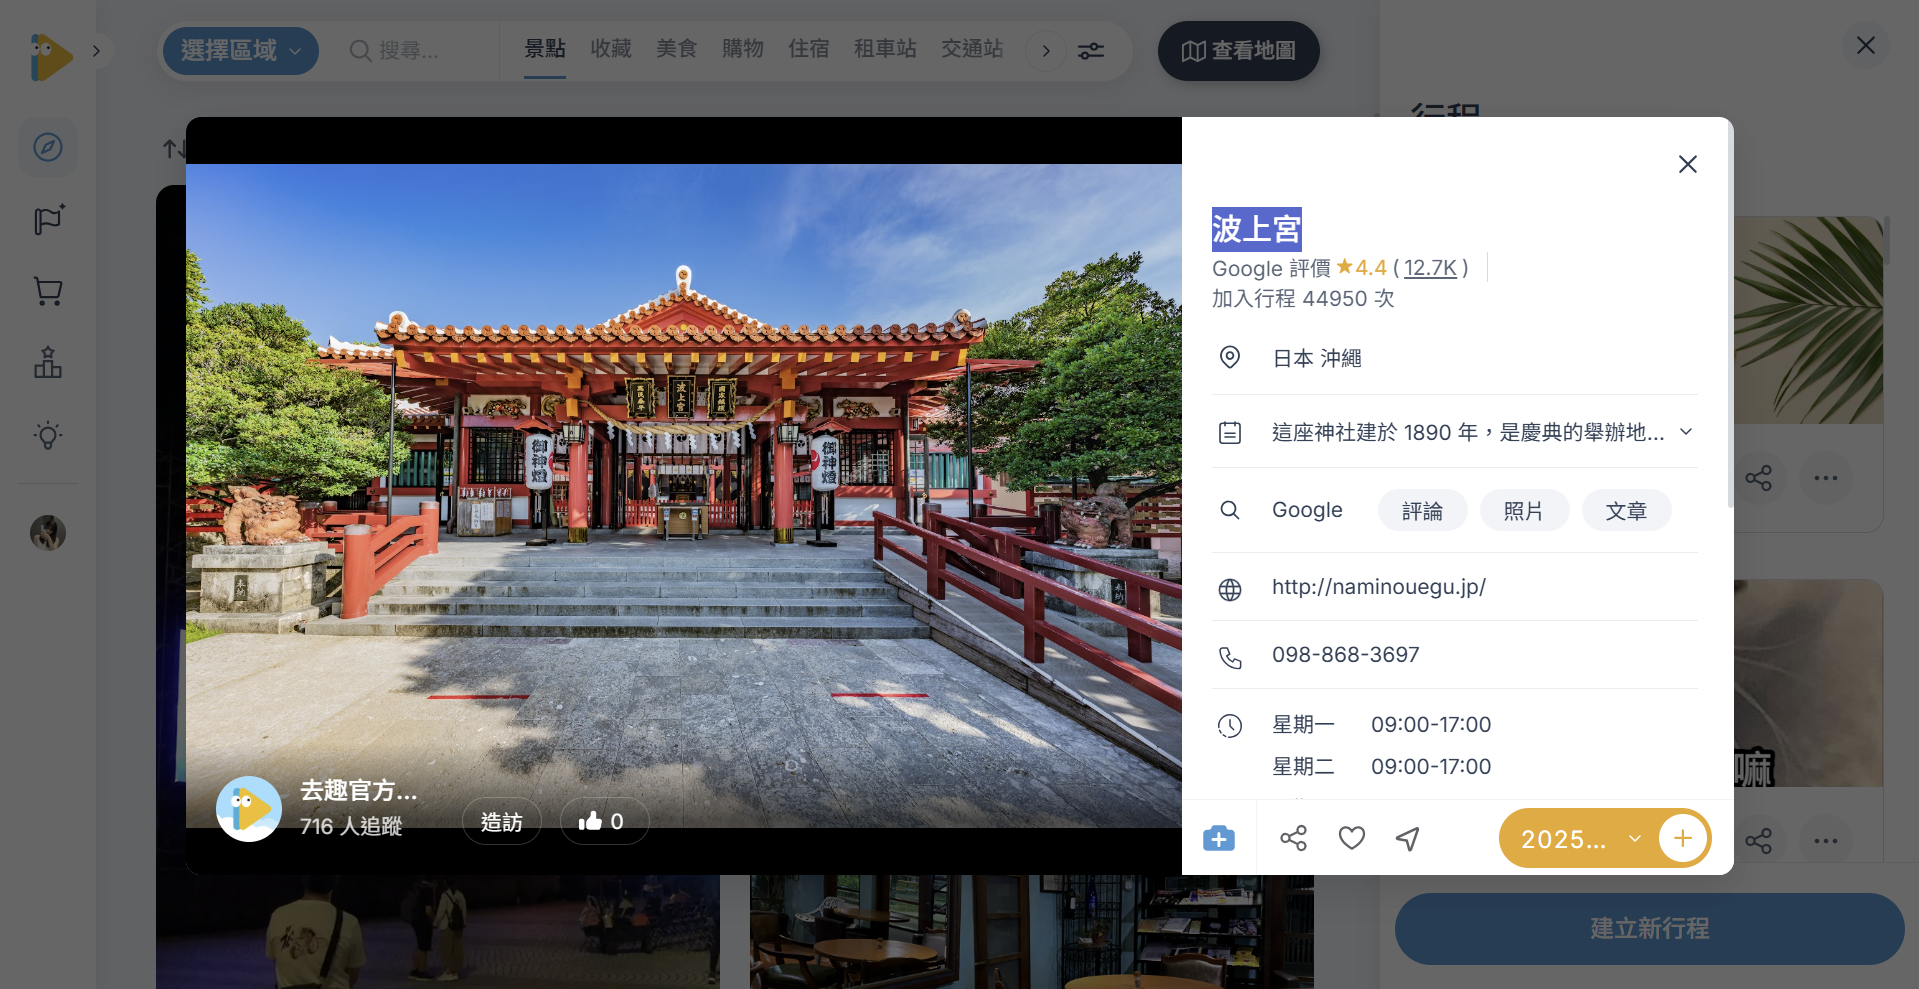Open the user profile avatar in the sidebar

(x=48, y=533)
